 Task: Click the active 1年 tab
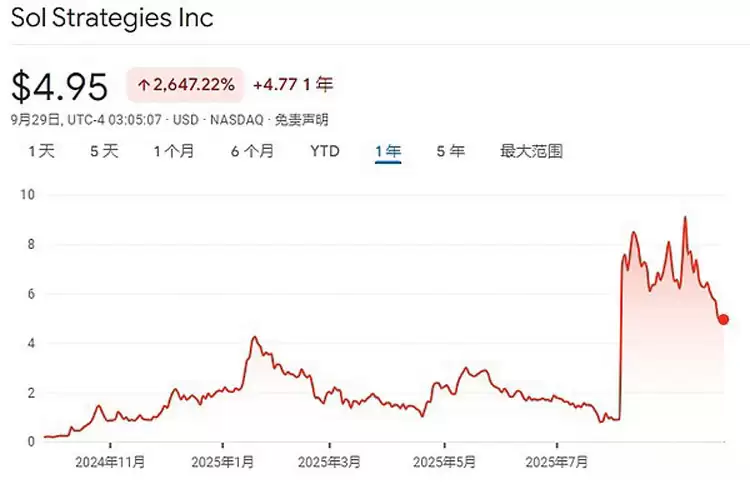[388, 152]
